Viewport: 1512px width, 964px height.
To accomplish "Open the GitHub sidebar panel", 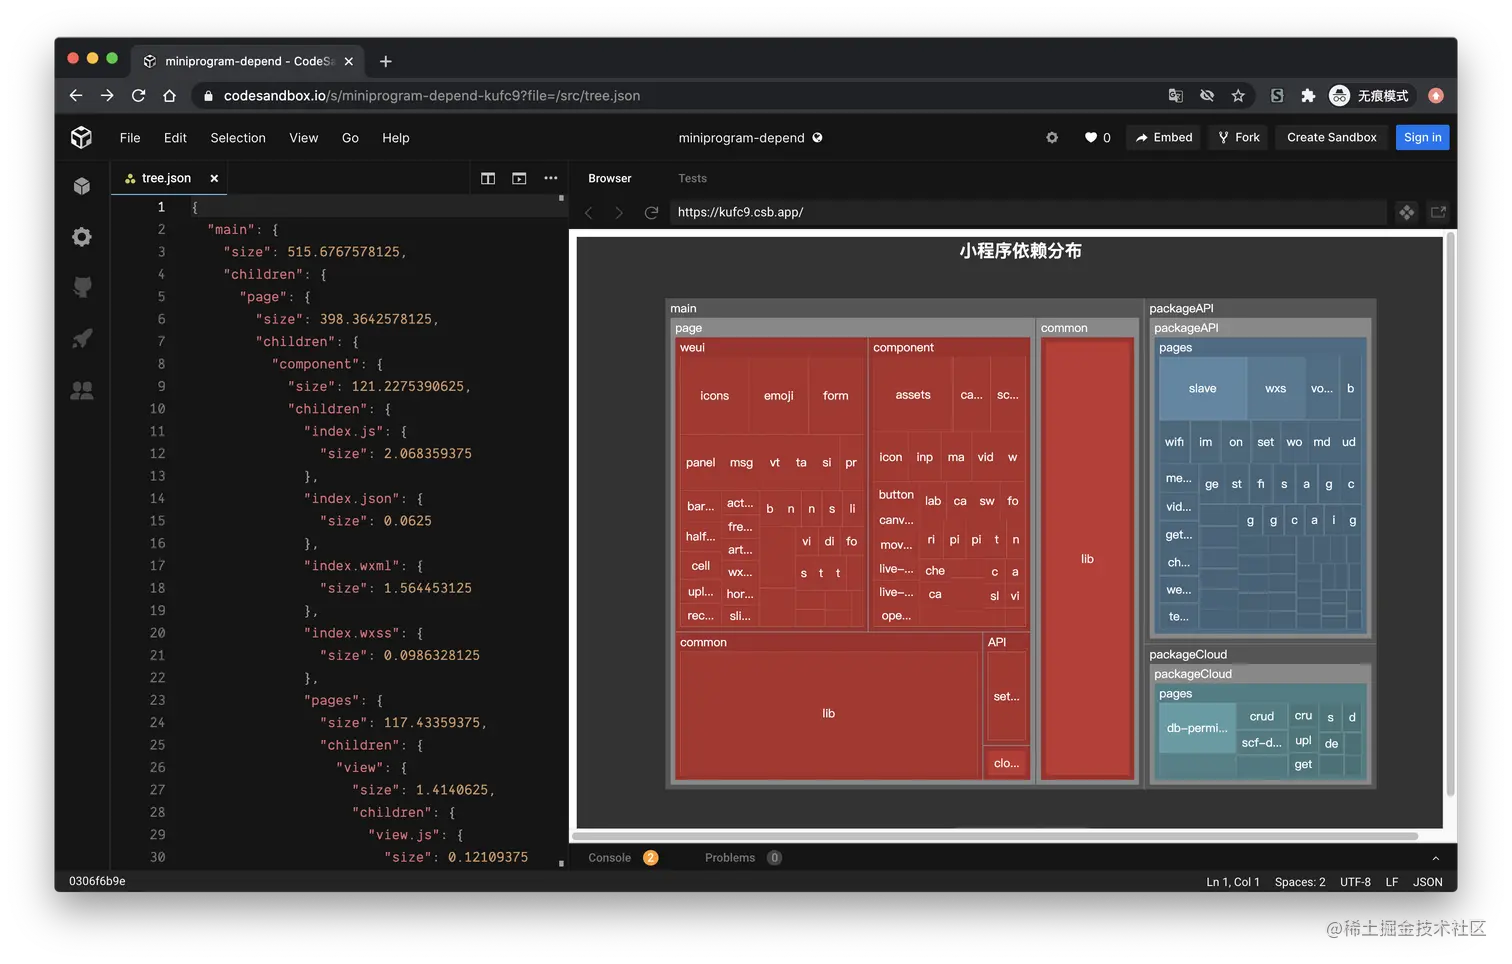I will 82,288.
